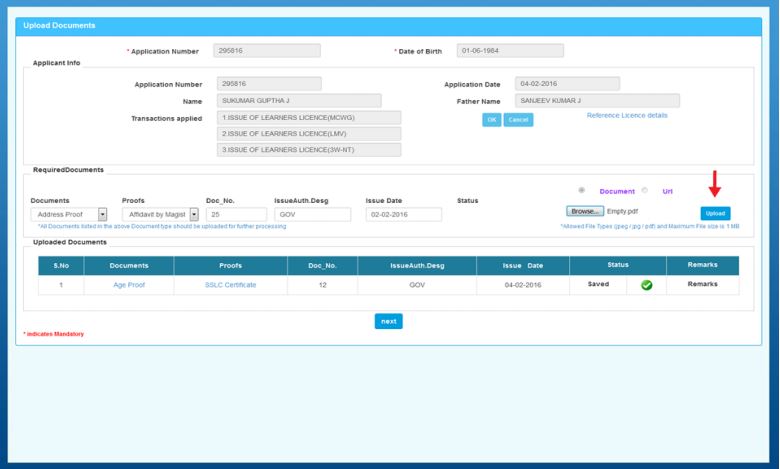Image resolution: width=780 pixels, height=469 pixels.
Task: Select the Document radio button
Action: point(582,190)
